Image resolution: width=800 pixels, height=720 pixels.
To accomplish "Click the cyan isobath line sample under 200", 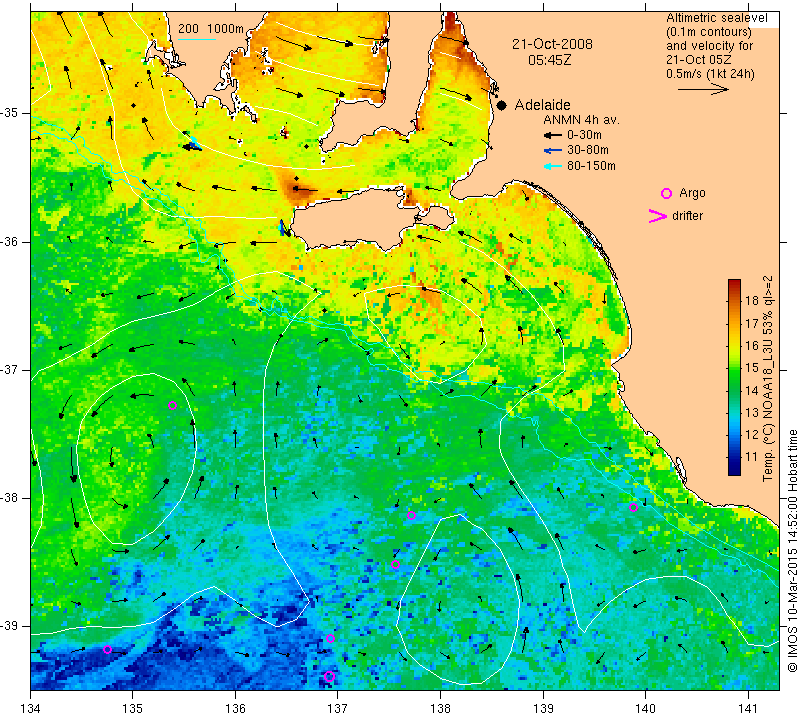I will pos(196,39).
